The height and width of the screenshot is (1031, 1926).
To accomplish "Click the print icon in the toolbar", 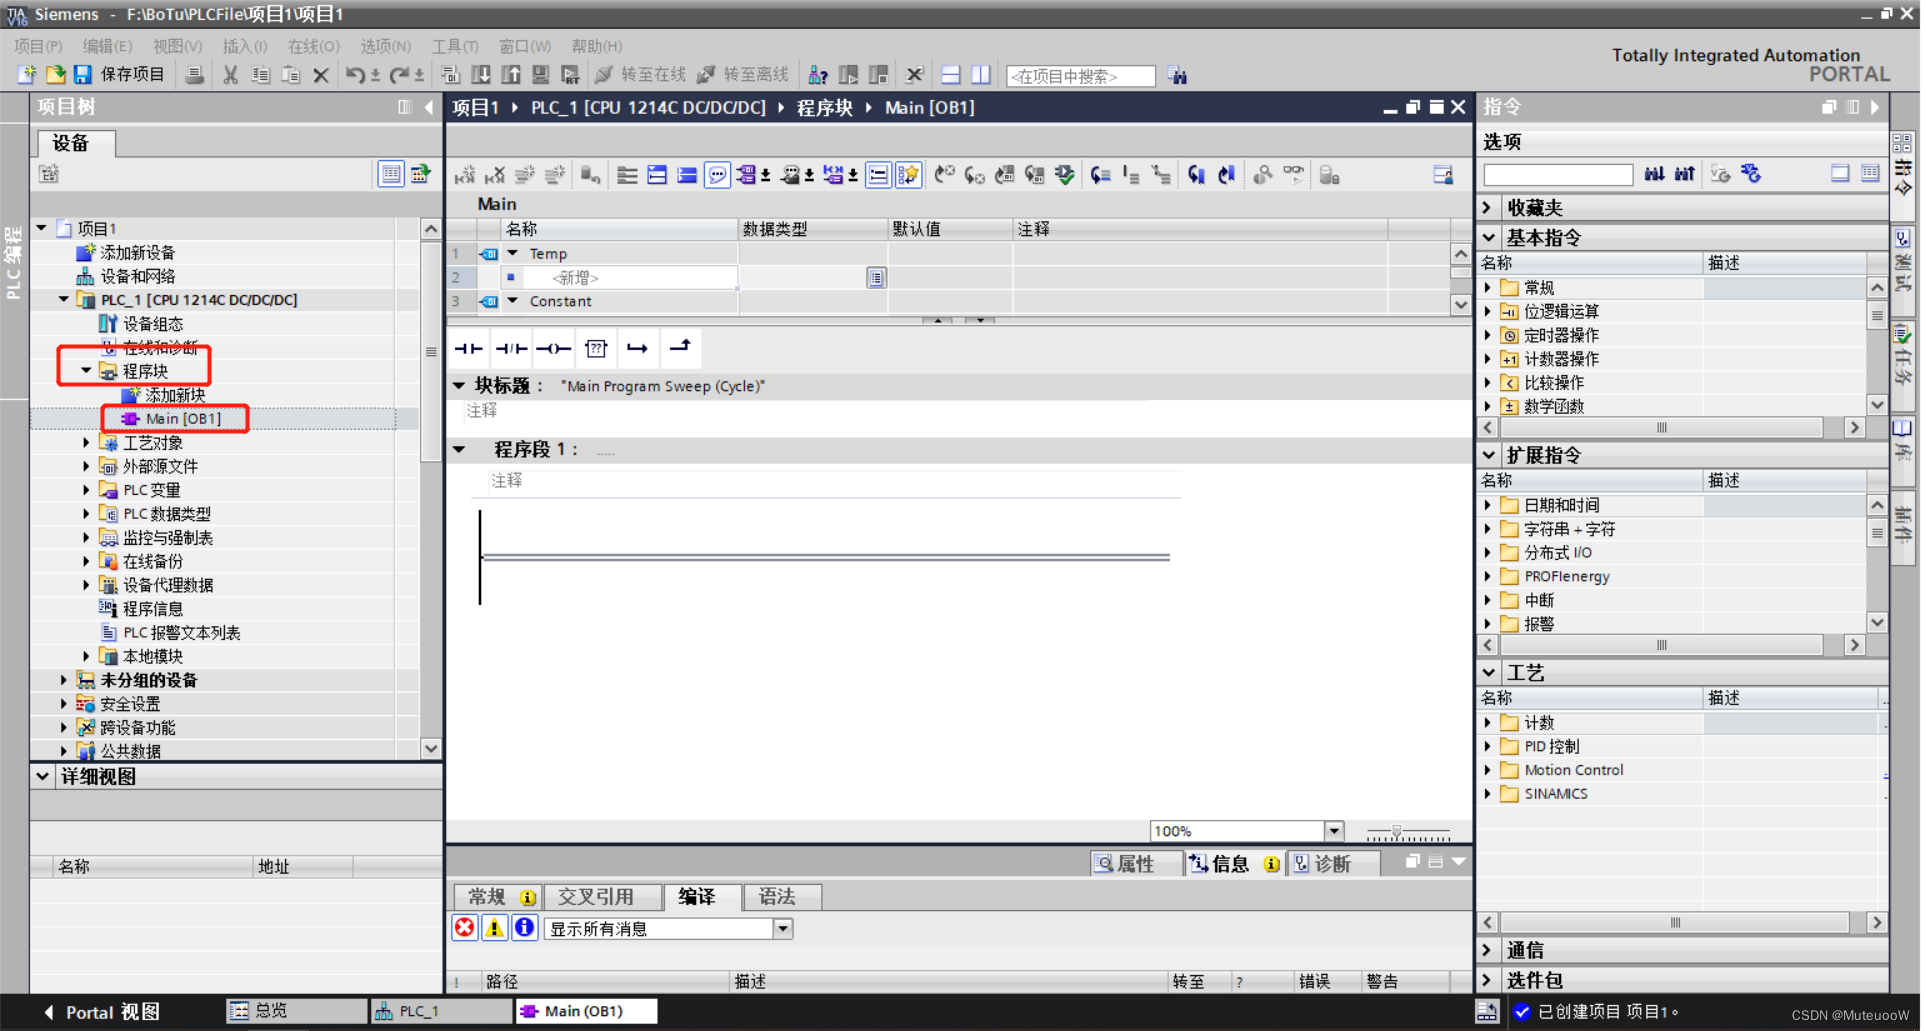I will point(195,75).
